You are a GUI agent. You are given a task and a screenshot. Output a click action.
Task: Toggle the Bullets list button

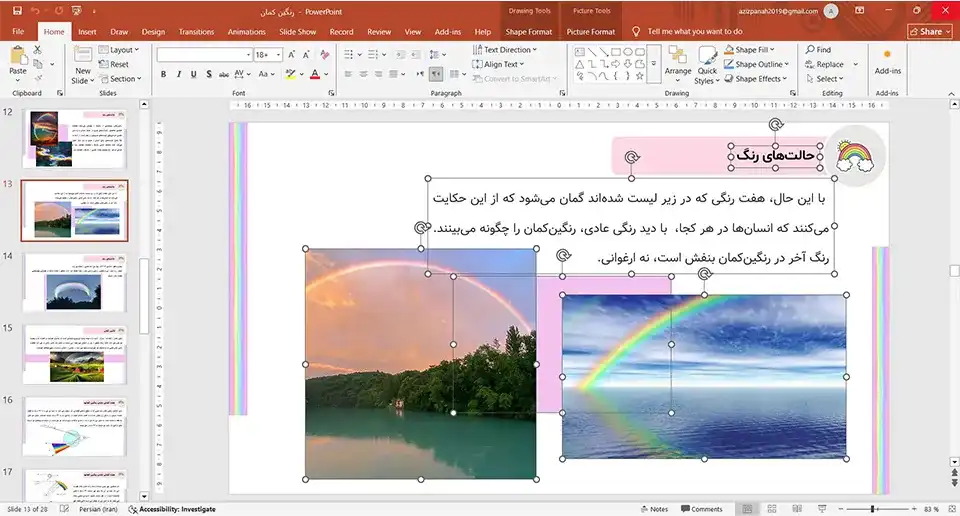coord(348,54)
